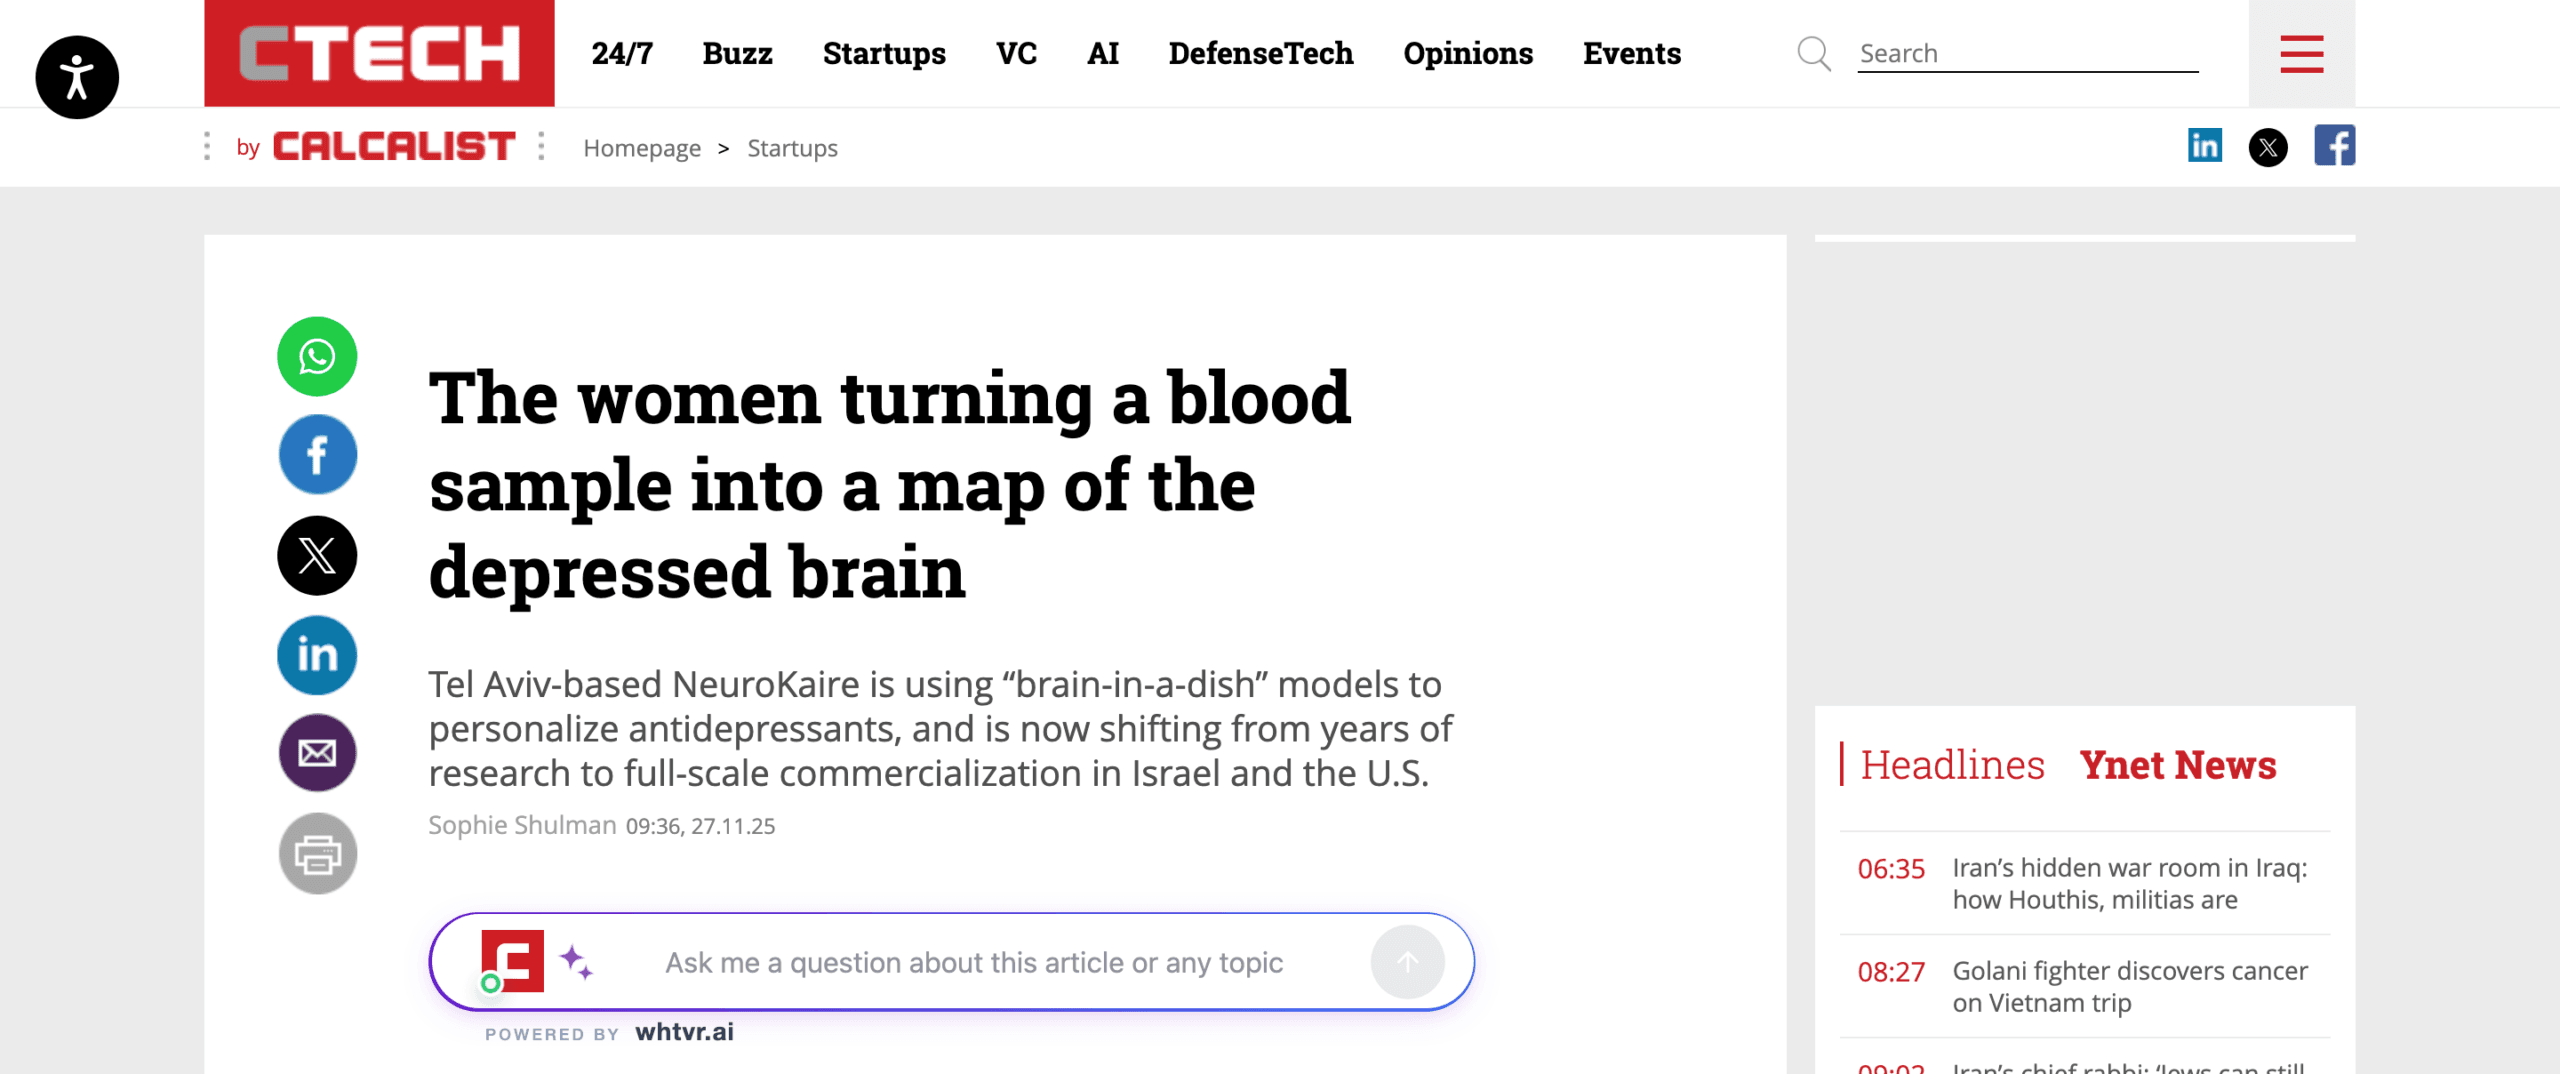Open the VC section
Screen dimensions: 2560x1074
tap(1016, 53)
